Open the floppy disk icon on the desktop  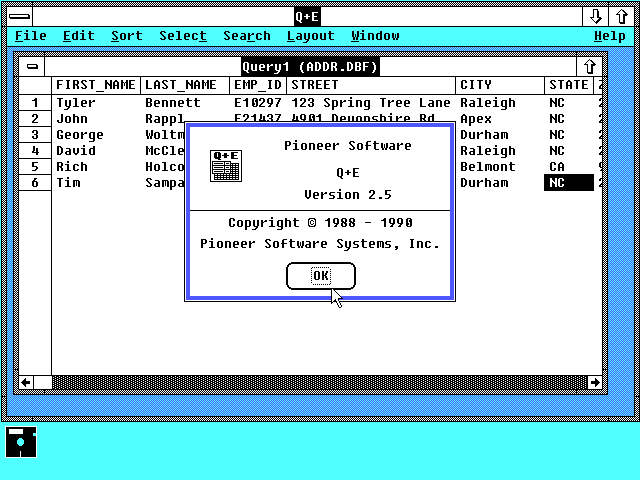tap(21, 441)
